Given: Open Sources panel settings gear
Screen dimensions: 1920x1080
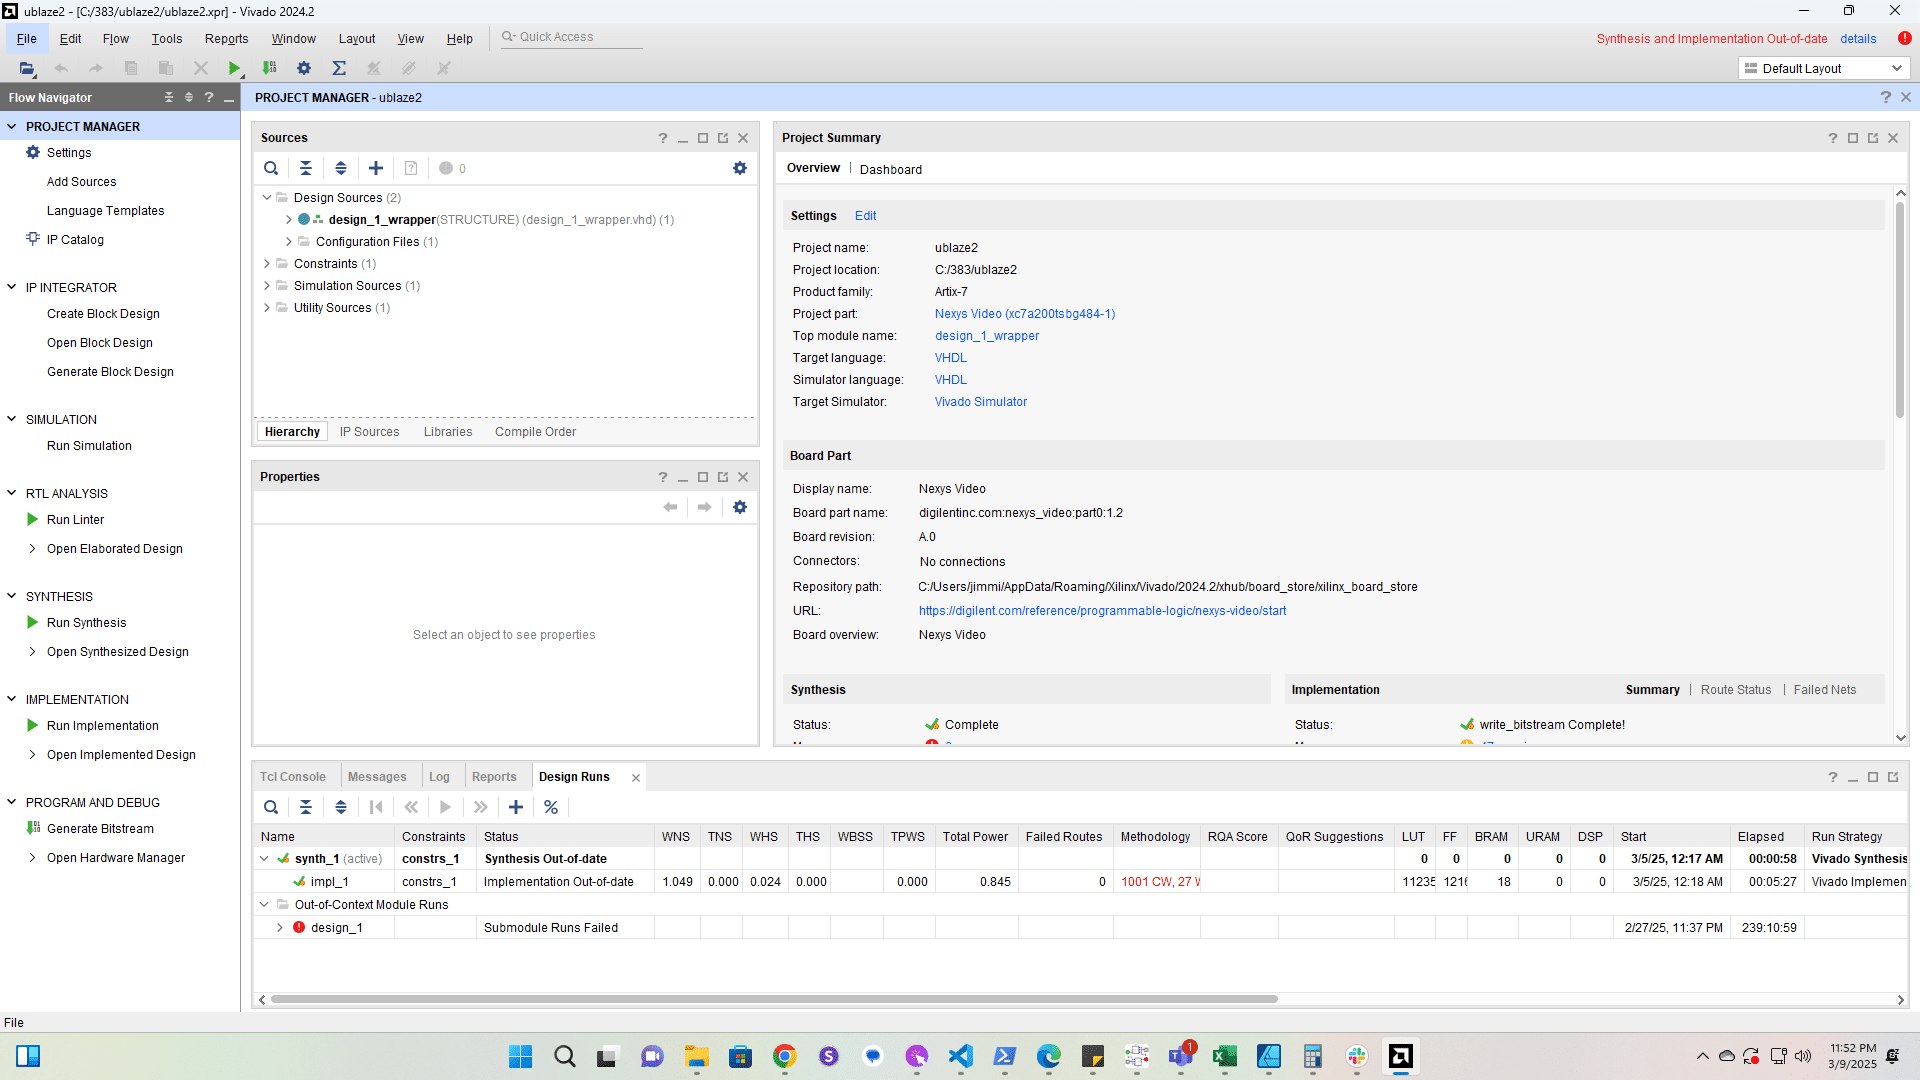Looking at the screenshot, I should 740,168.
